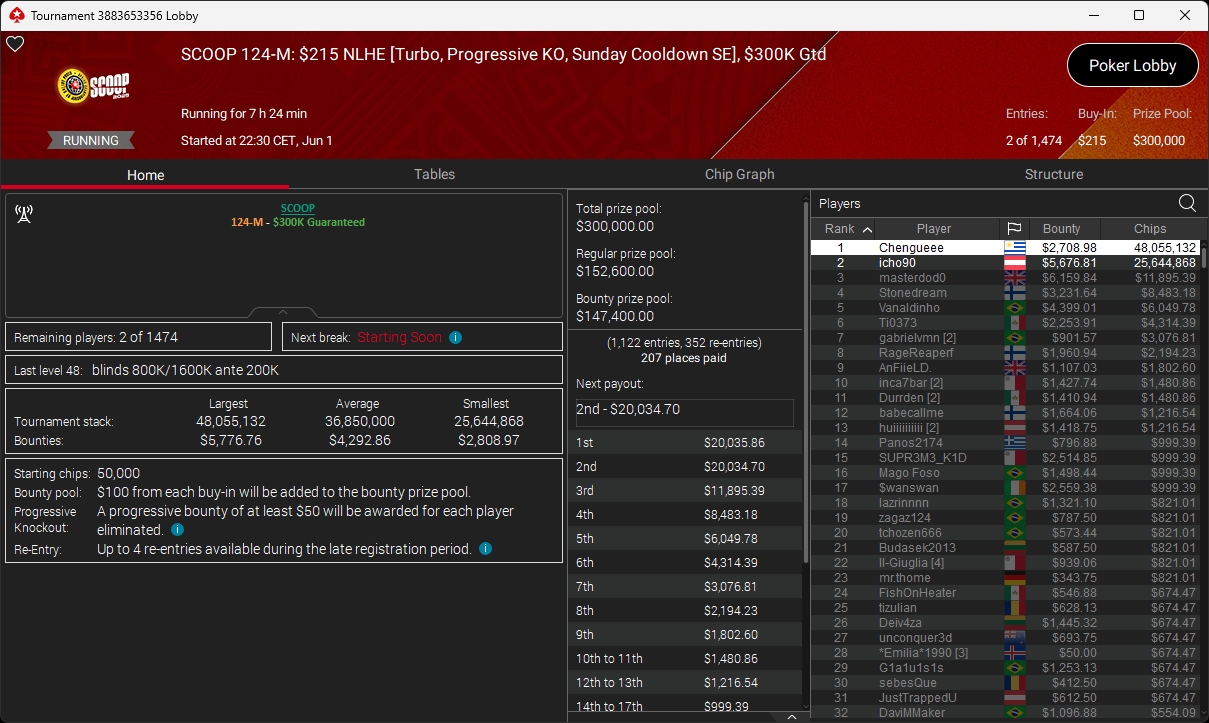Click Remaining players: 2 of 1474 box
The image size is (1209, 723).
(139, 337)
